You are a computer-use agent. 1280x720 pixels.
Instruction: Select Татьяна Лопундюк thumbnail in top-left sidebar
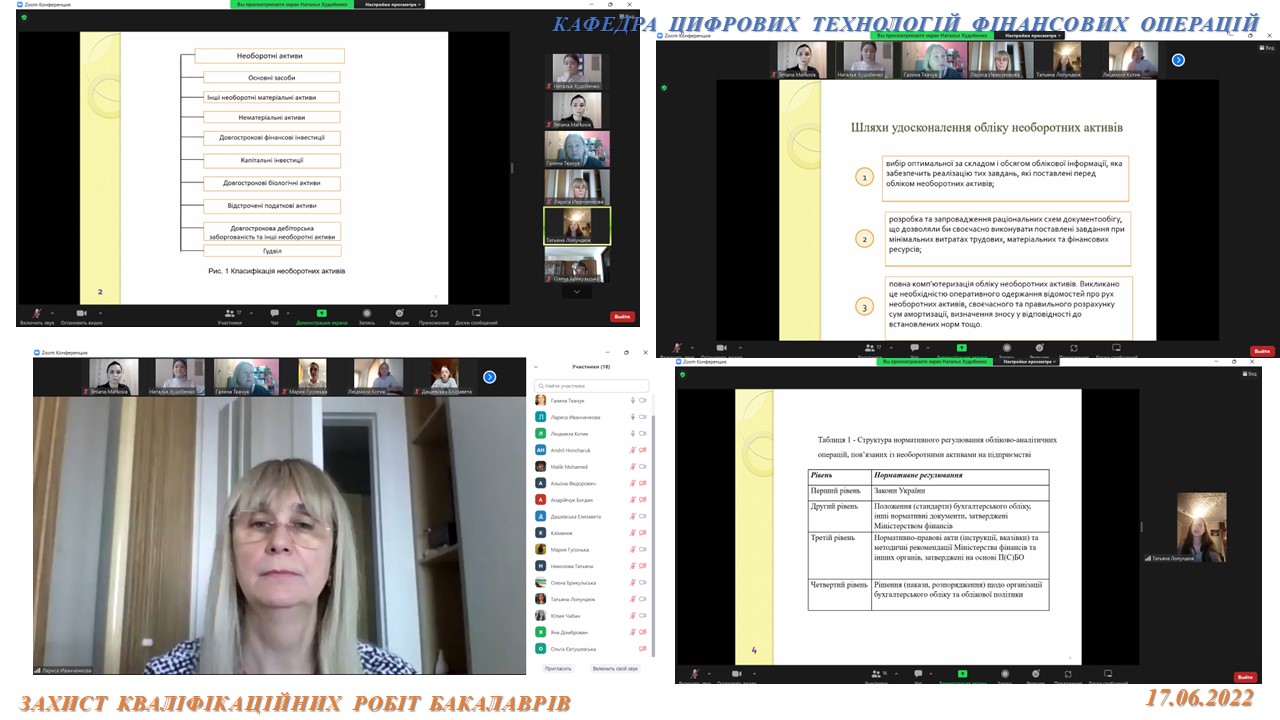click(x=577, y=226)
